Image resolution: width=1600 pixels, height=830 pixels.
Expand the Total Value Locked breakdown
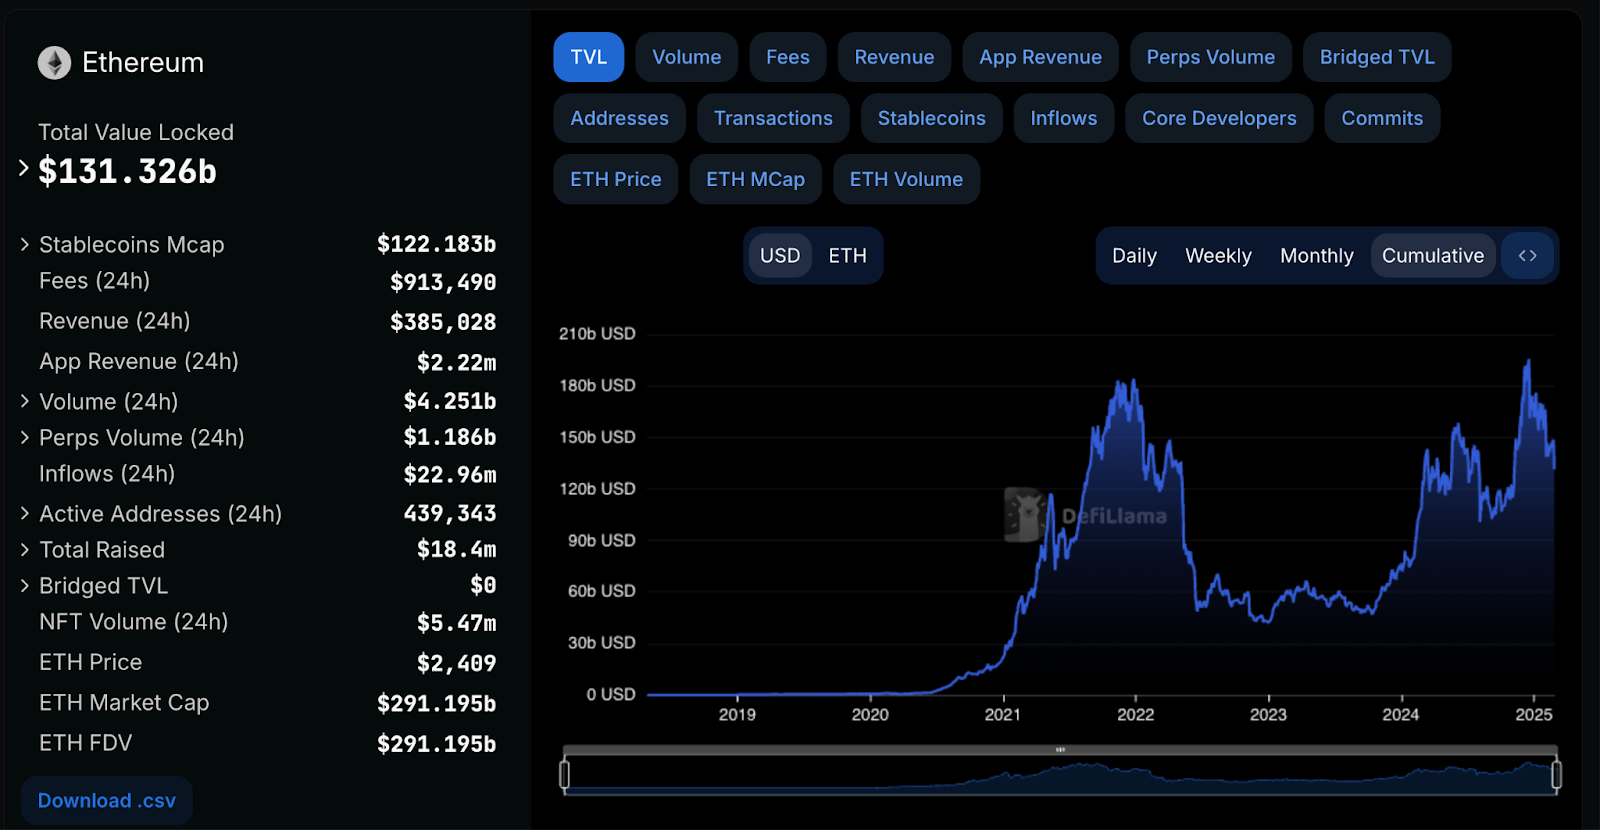tap(24, 168)
